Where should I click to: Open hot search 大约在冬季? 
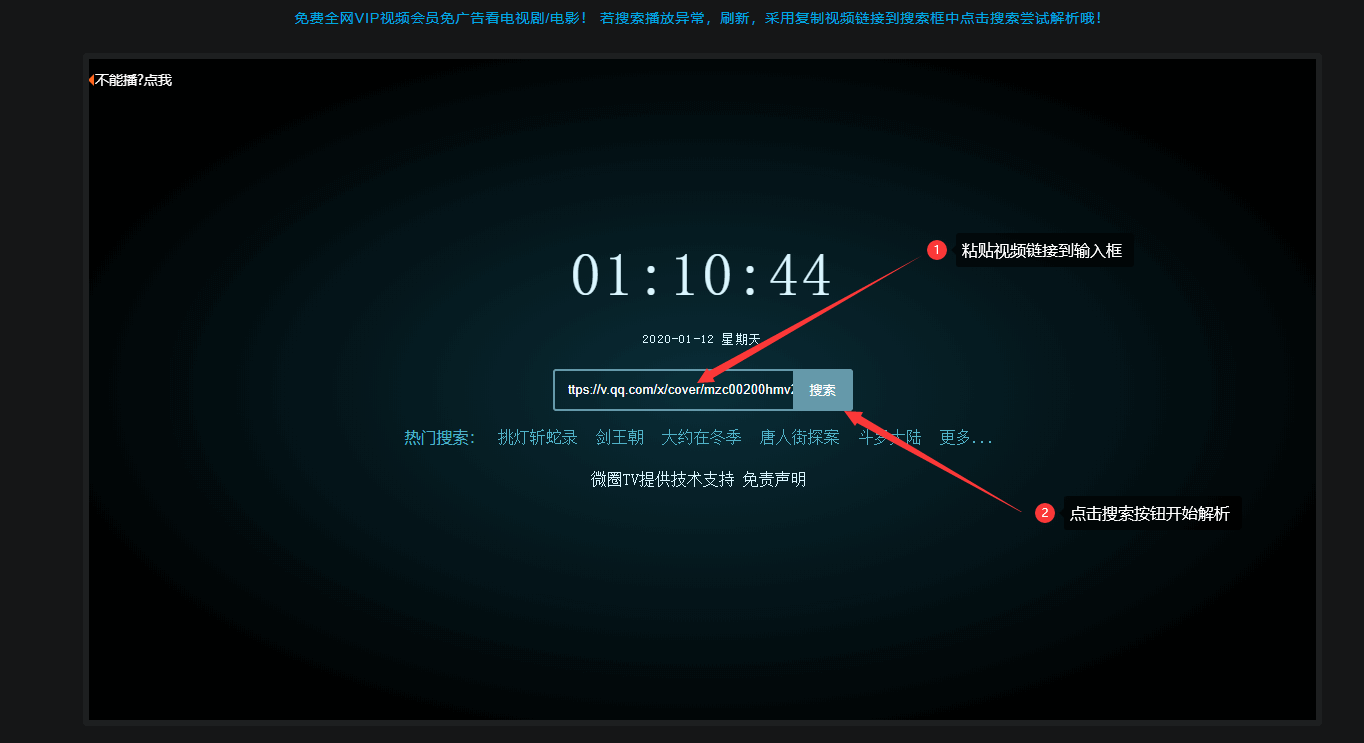coord(702,438)
